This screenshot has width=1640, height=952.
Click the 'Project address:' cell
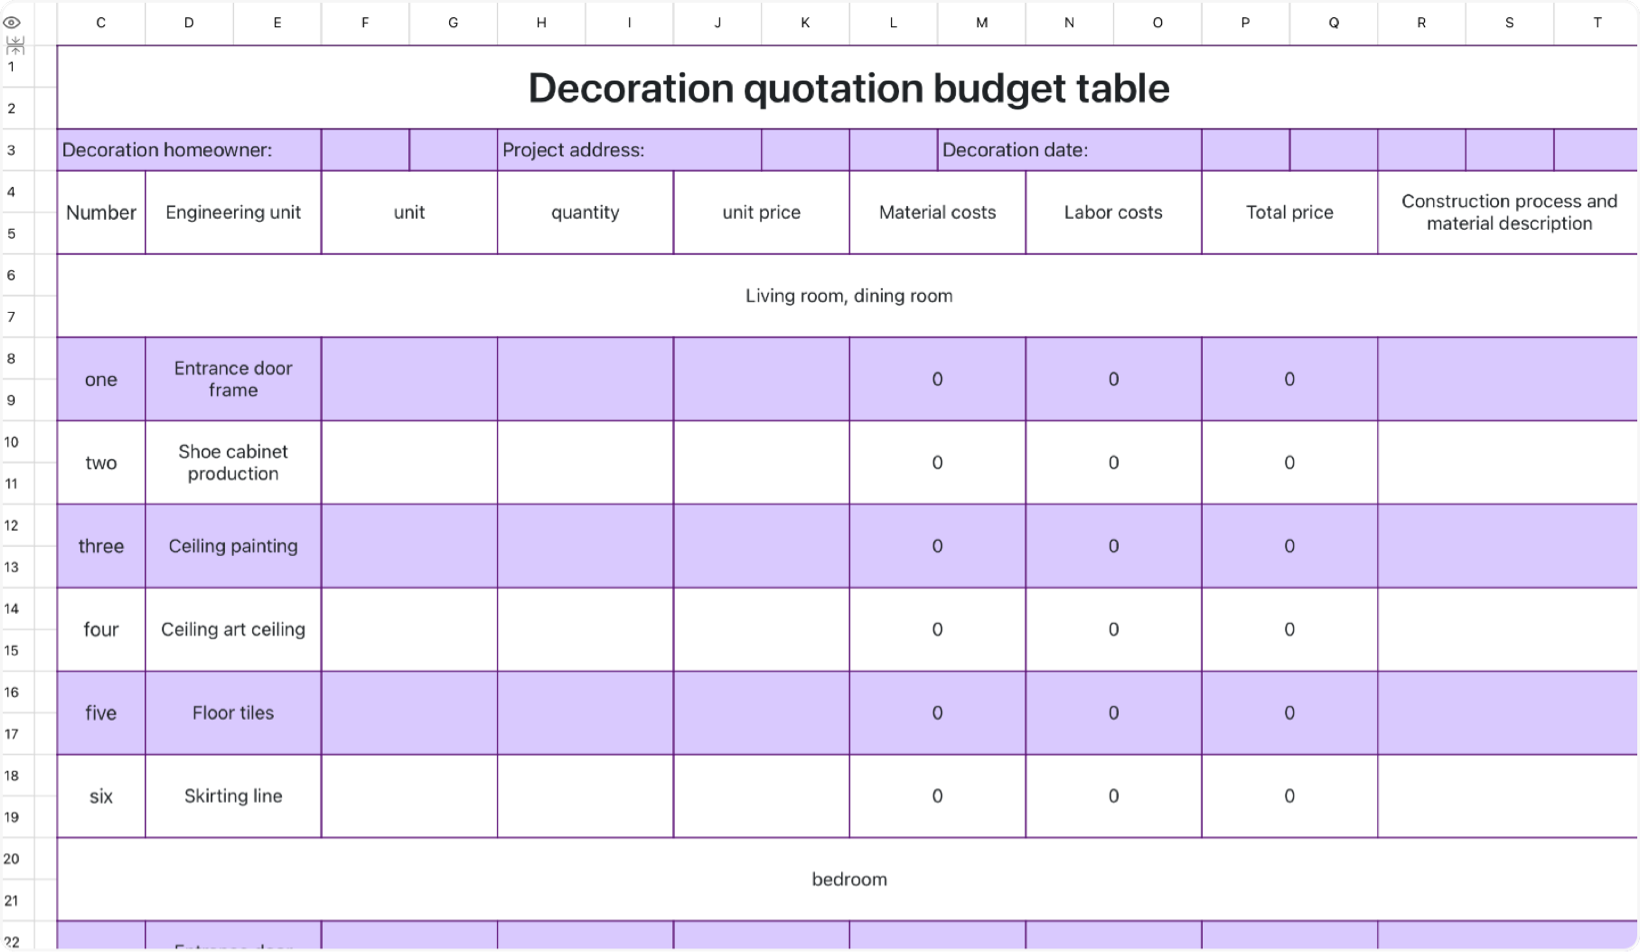tap(629, 150)
